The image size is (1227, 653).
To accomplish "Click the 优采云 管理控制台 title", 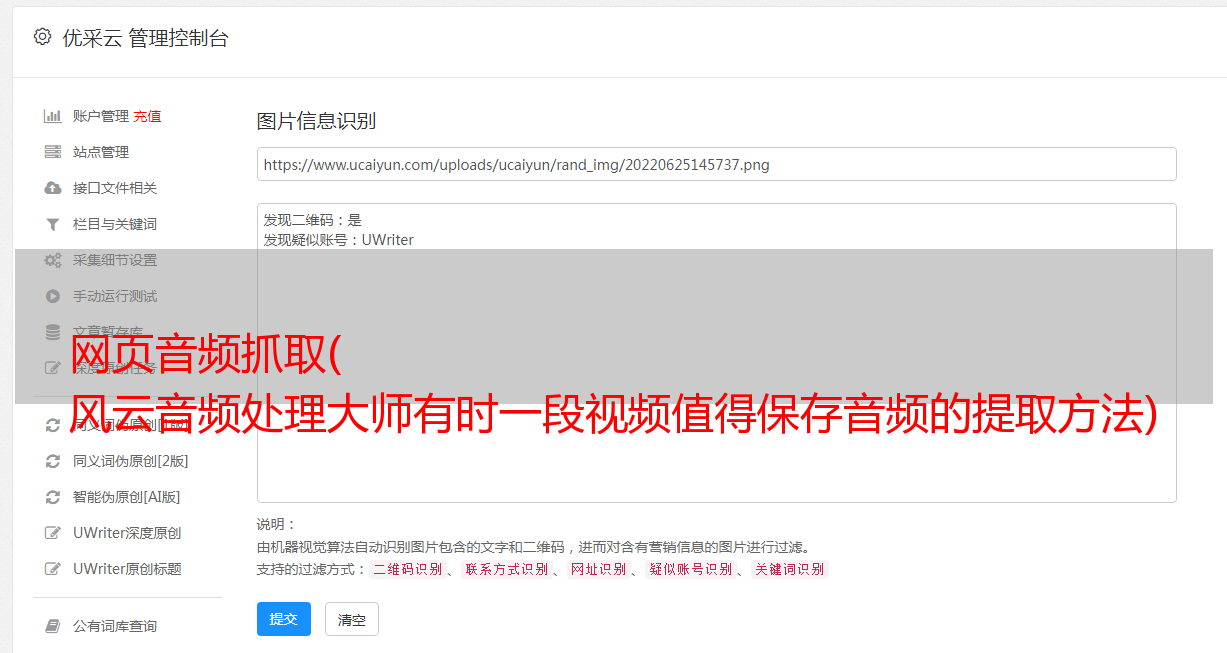I will 145,38.
